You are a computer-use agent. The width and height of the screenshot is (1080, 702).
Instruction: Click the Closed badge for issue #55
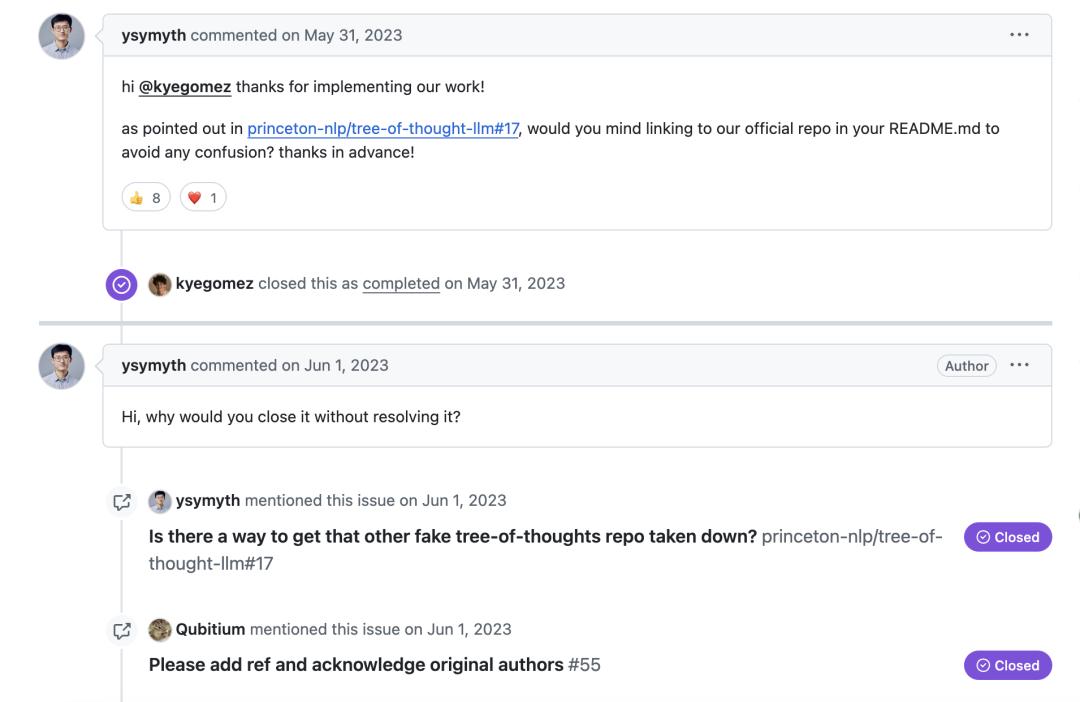1007,666
